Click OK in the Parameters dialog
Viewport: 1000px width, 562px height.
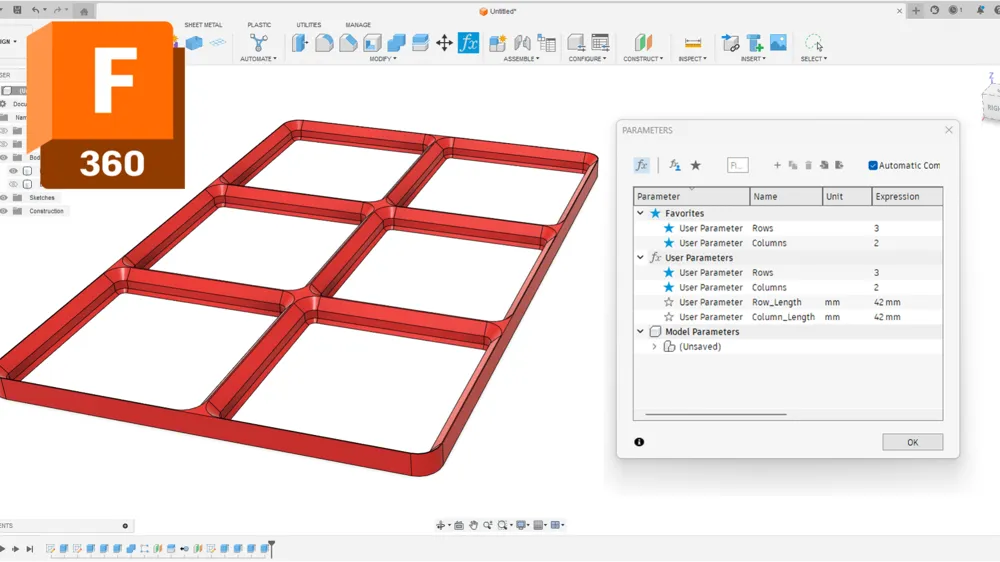tap(913, 442)
